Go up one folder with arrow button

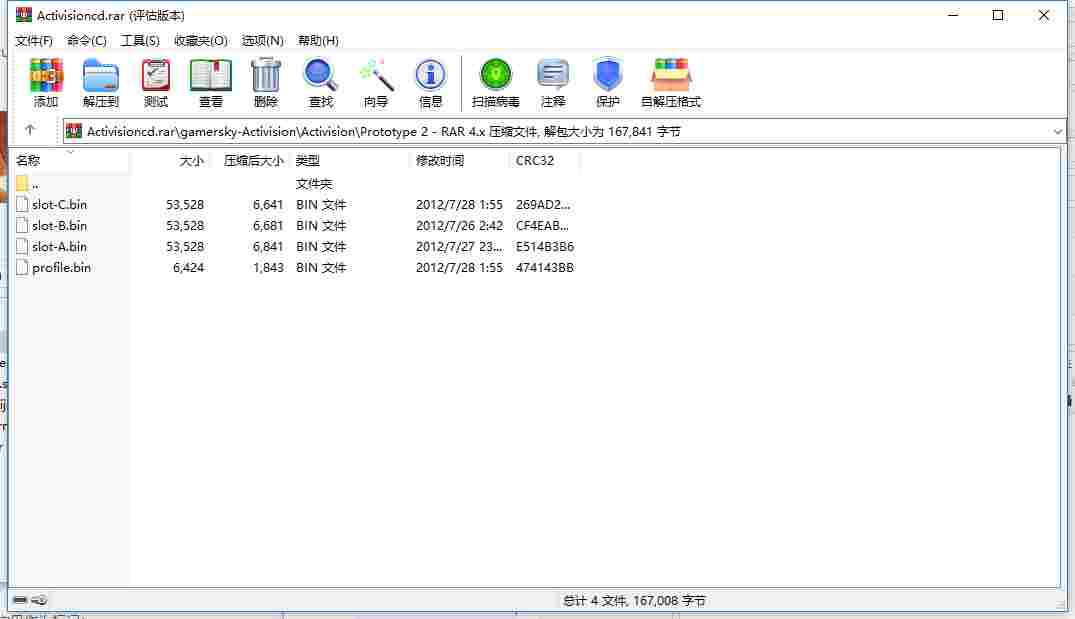pyautogui.click(x=29, y=130)
